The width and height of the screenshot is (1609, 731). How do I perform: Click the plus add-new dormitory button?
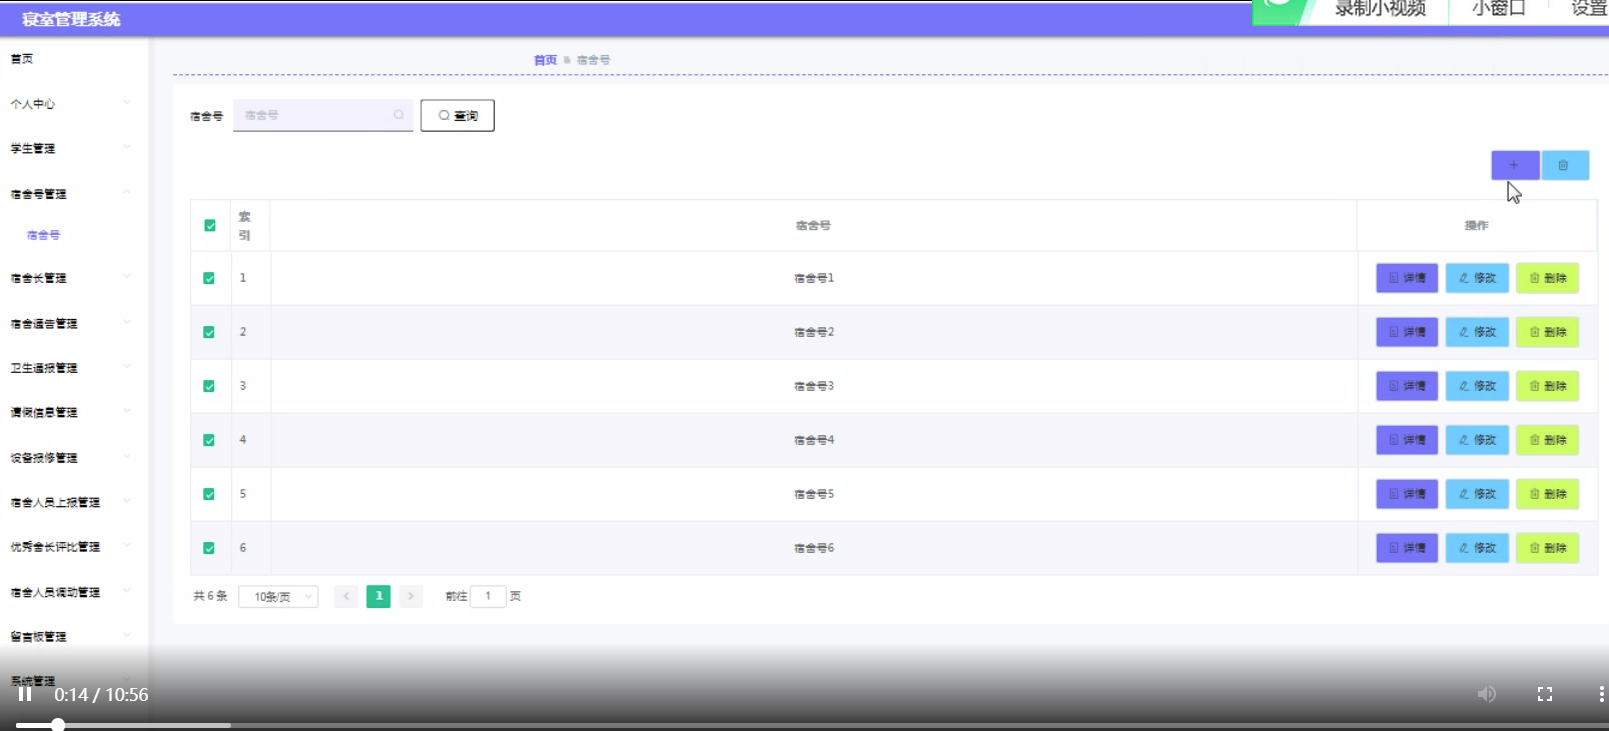1514,165
